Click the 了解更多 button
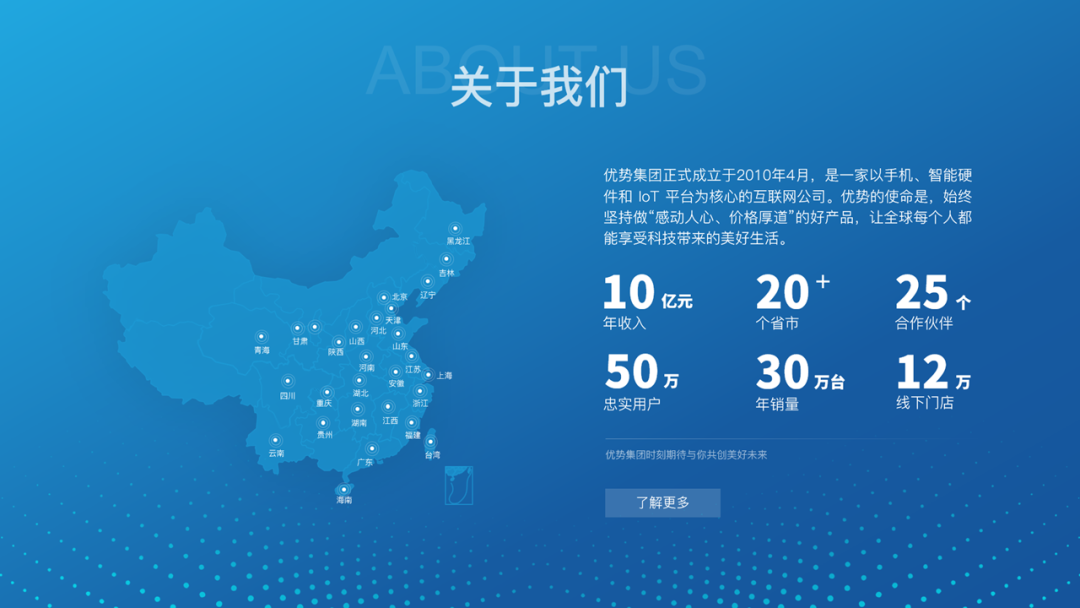The image size is (1080, 608). point(662,503)
